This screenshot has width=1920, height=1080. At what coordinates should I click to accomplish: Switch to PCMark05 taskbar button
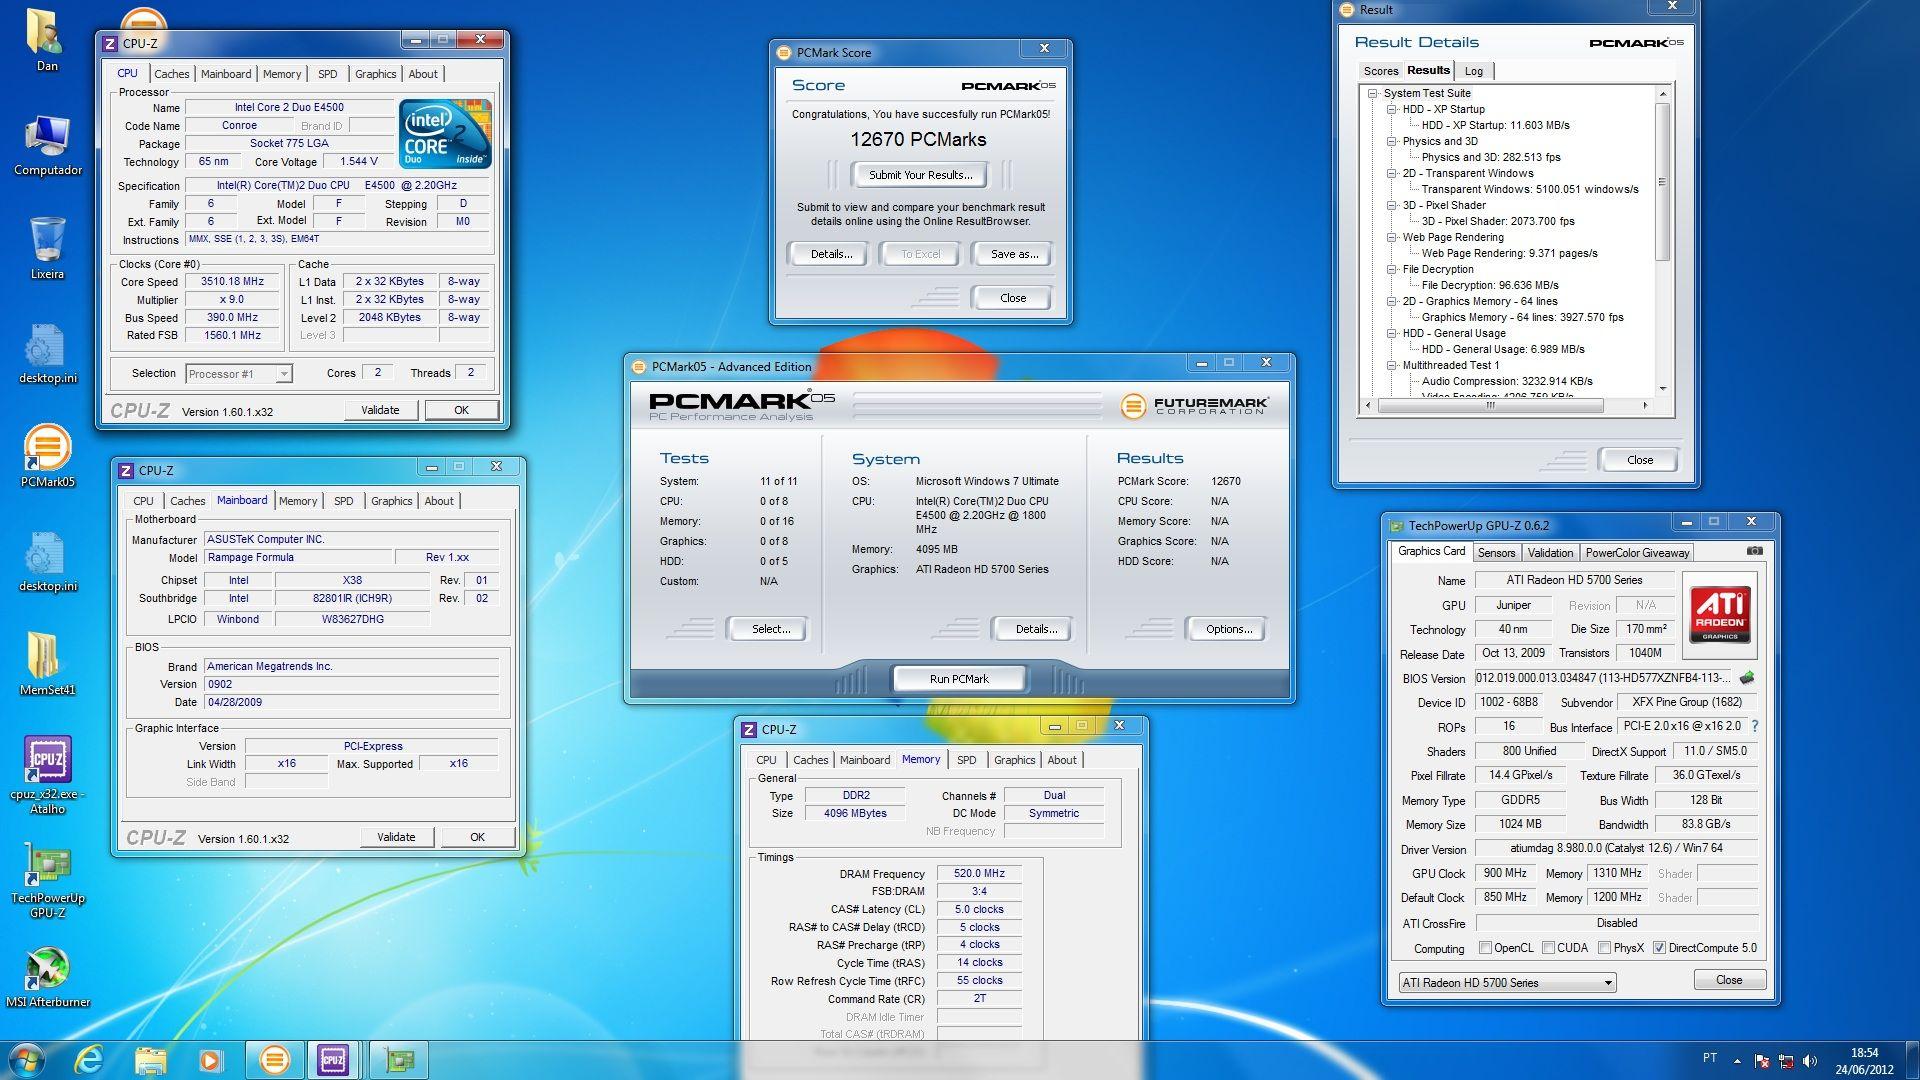[275, 1060]
